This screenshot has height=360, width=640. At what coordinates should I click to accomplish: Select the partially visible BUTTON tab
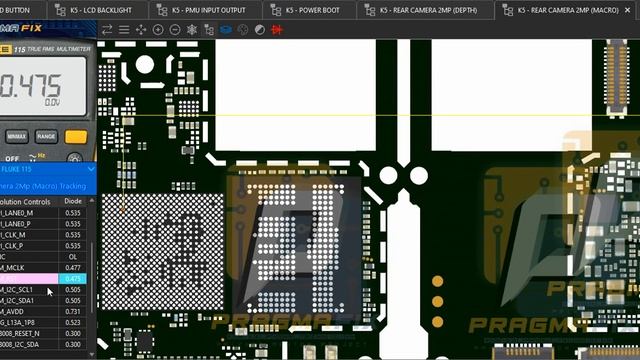coord(22,10)
